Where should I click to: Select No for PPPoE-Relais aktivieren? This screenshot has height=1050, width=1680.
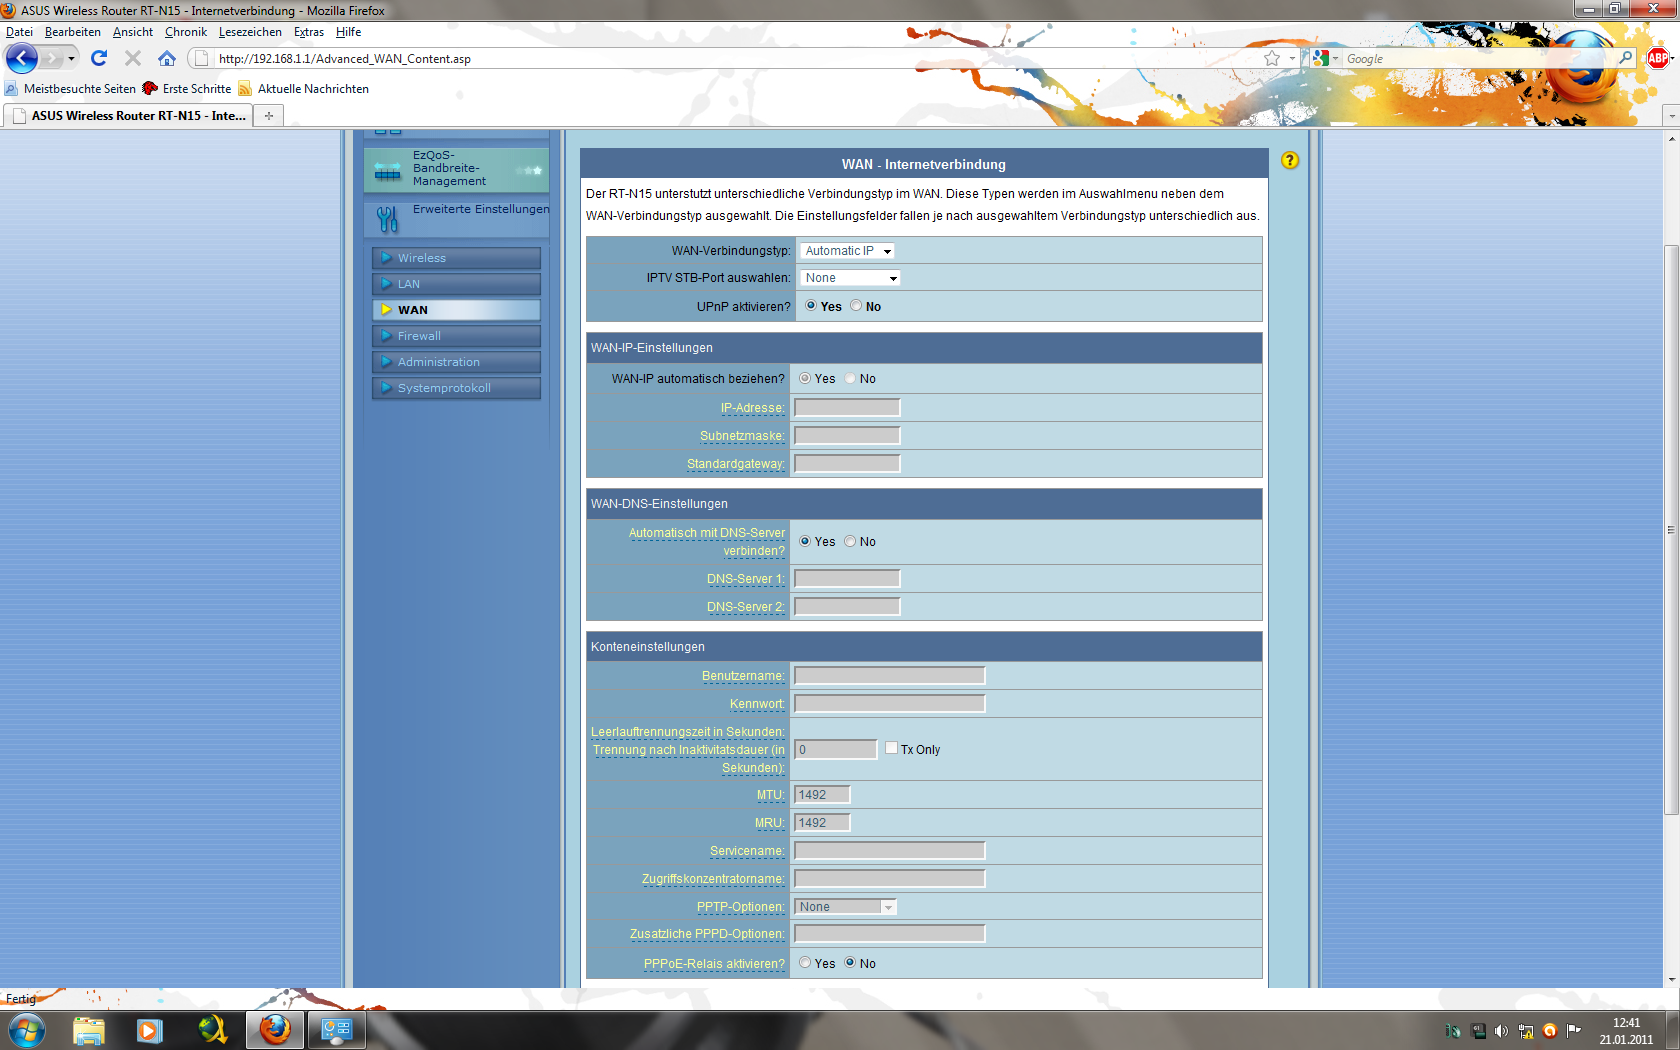pyautogui.click(x=850, y=963)
